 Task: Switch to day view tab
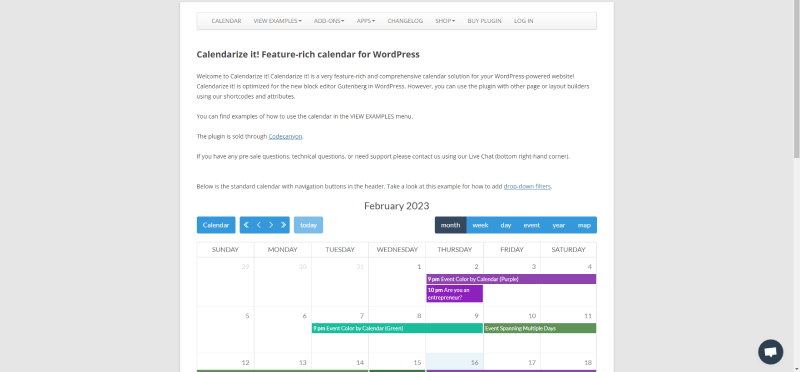506,225
